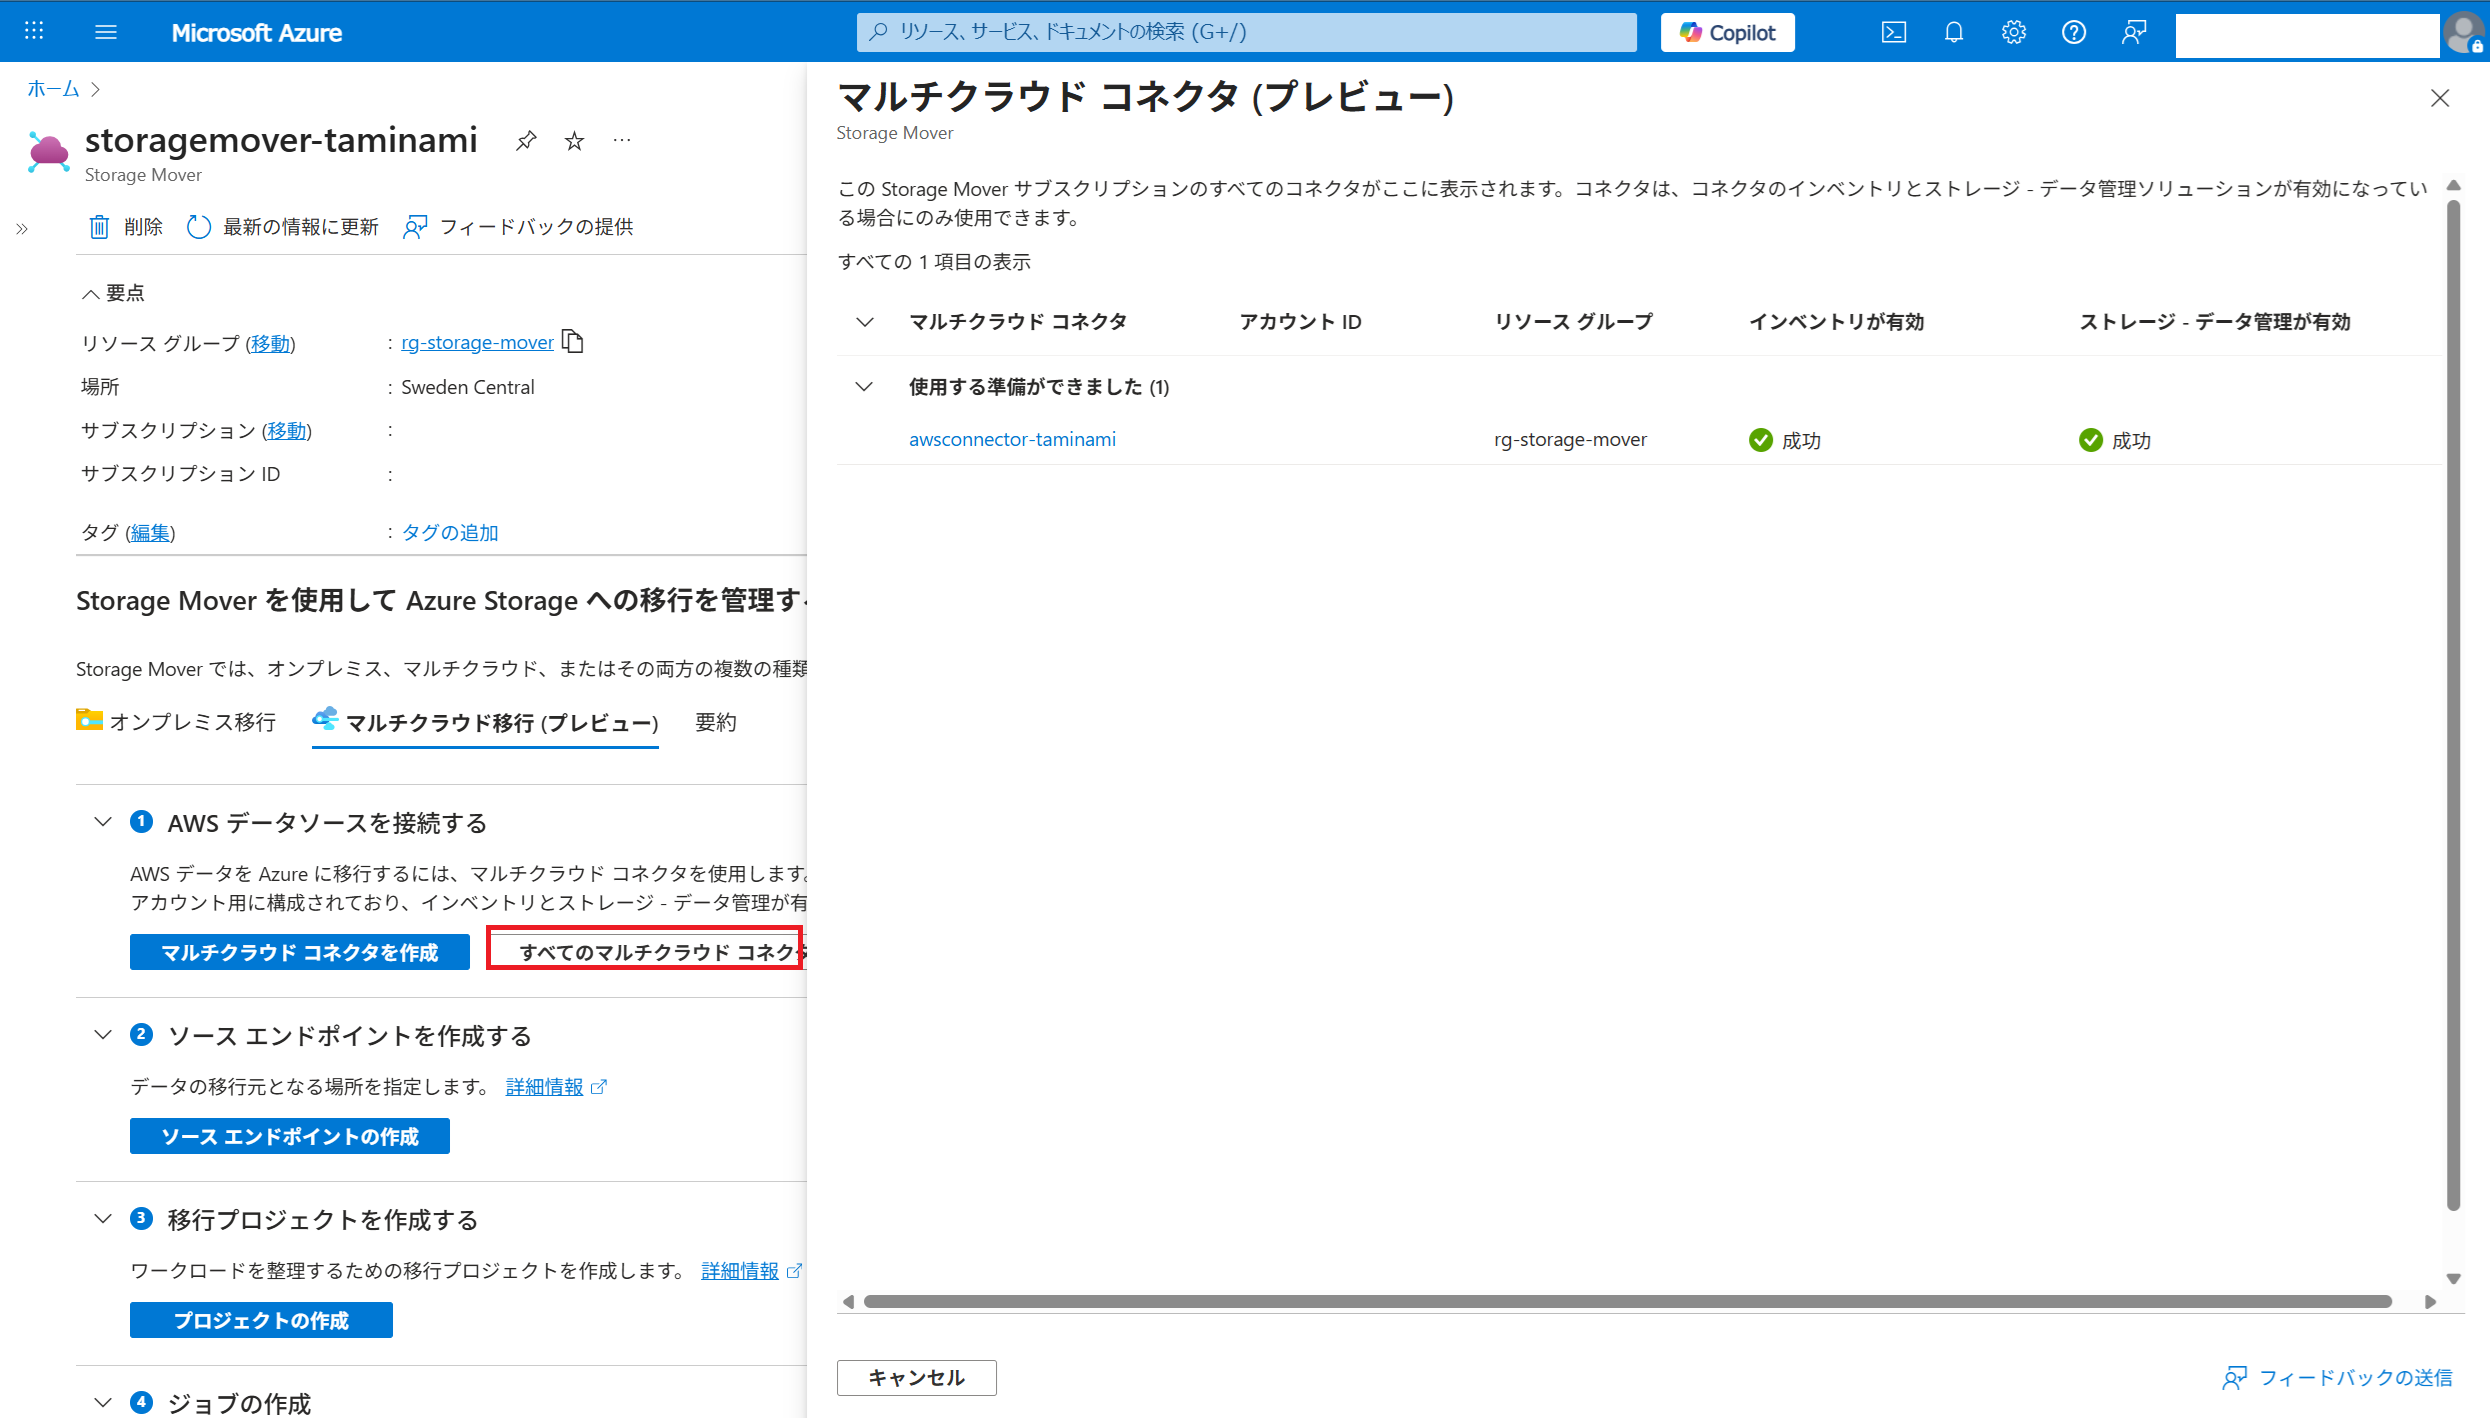Open the notifications bell

1954,32
